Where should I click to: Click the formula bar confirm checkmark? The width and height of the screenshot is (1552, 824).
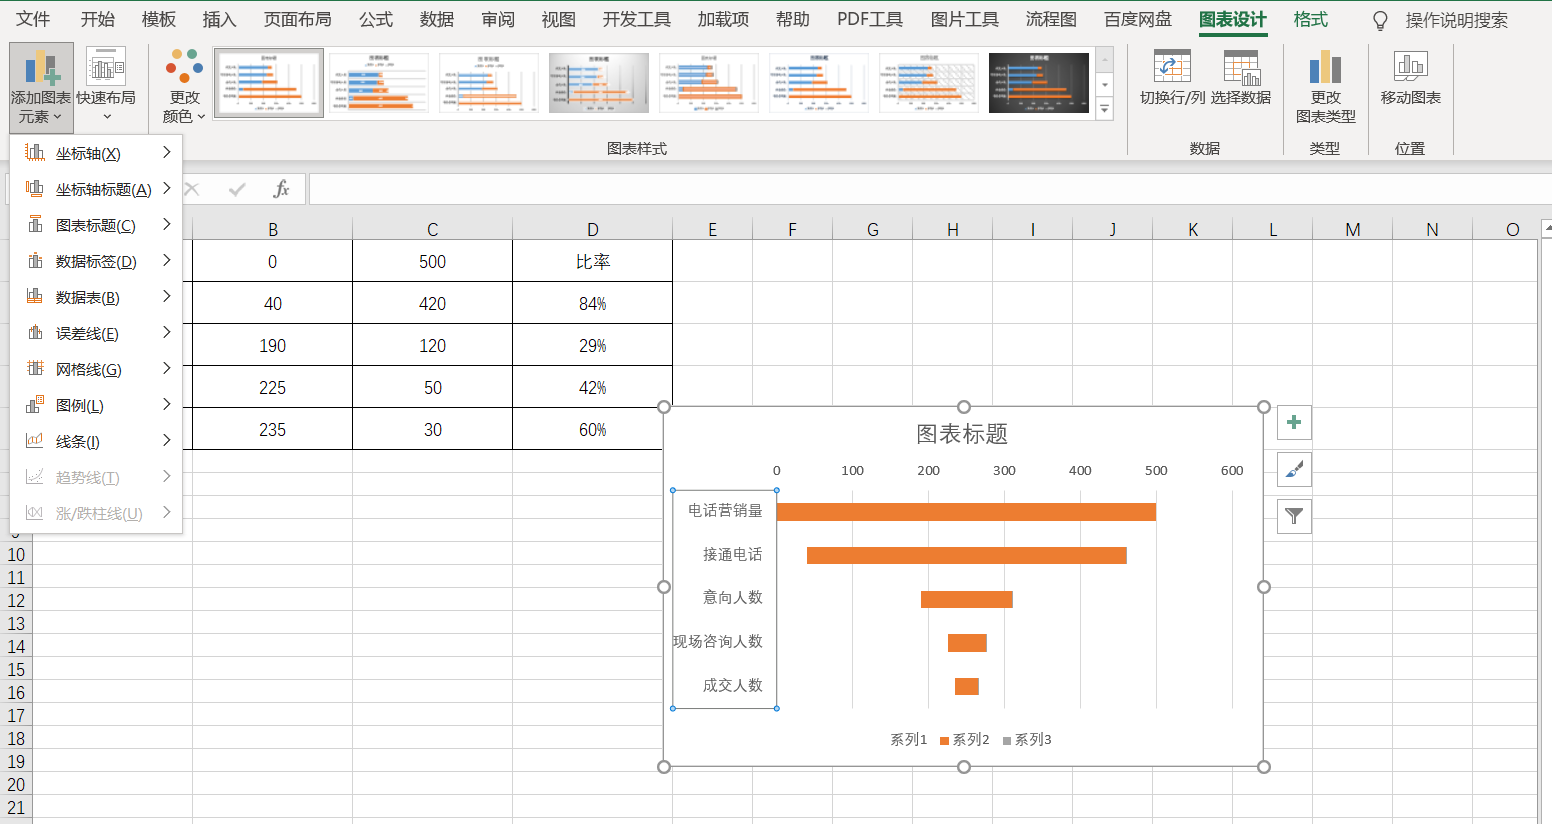coord(237,189)
